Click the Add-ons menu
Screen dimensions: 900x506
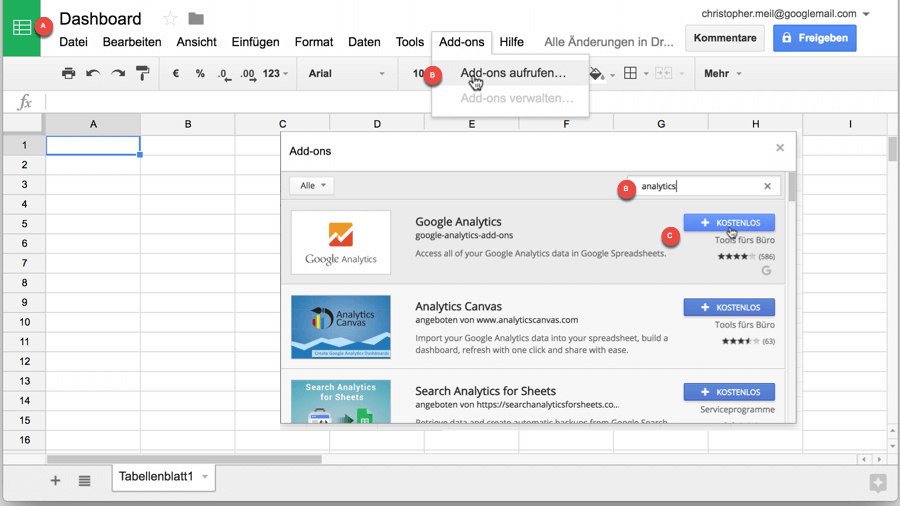click(x=461, y=42)
